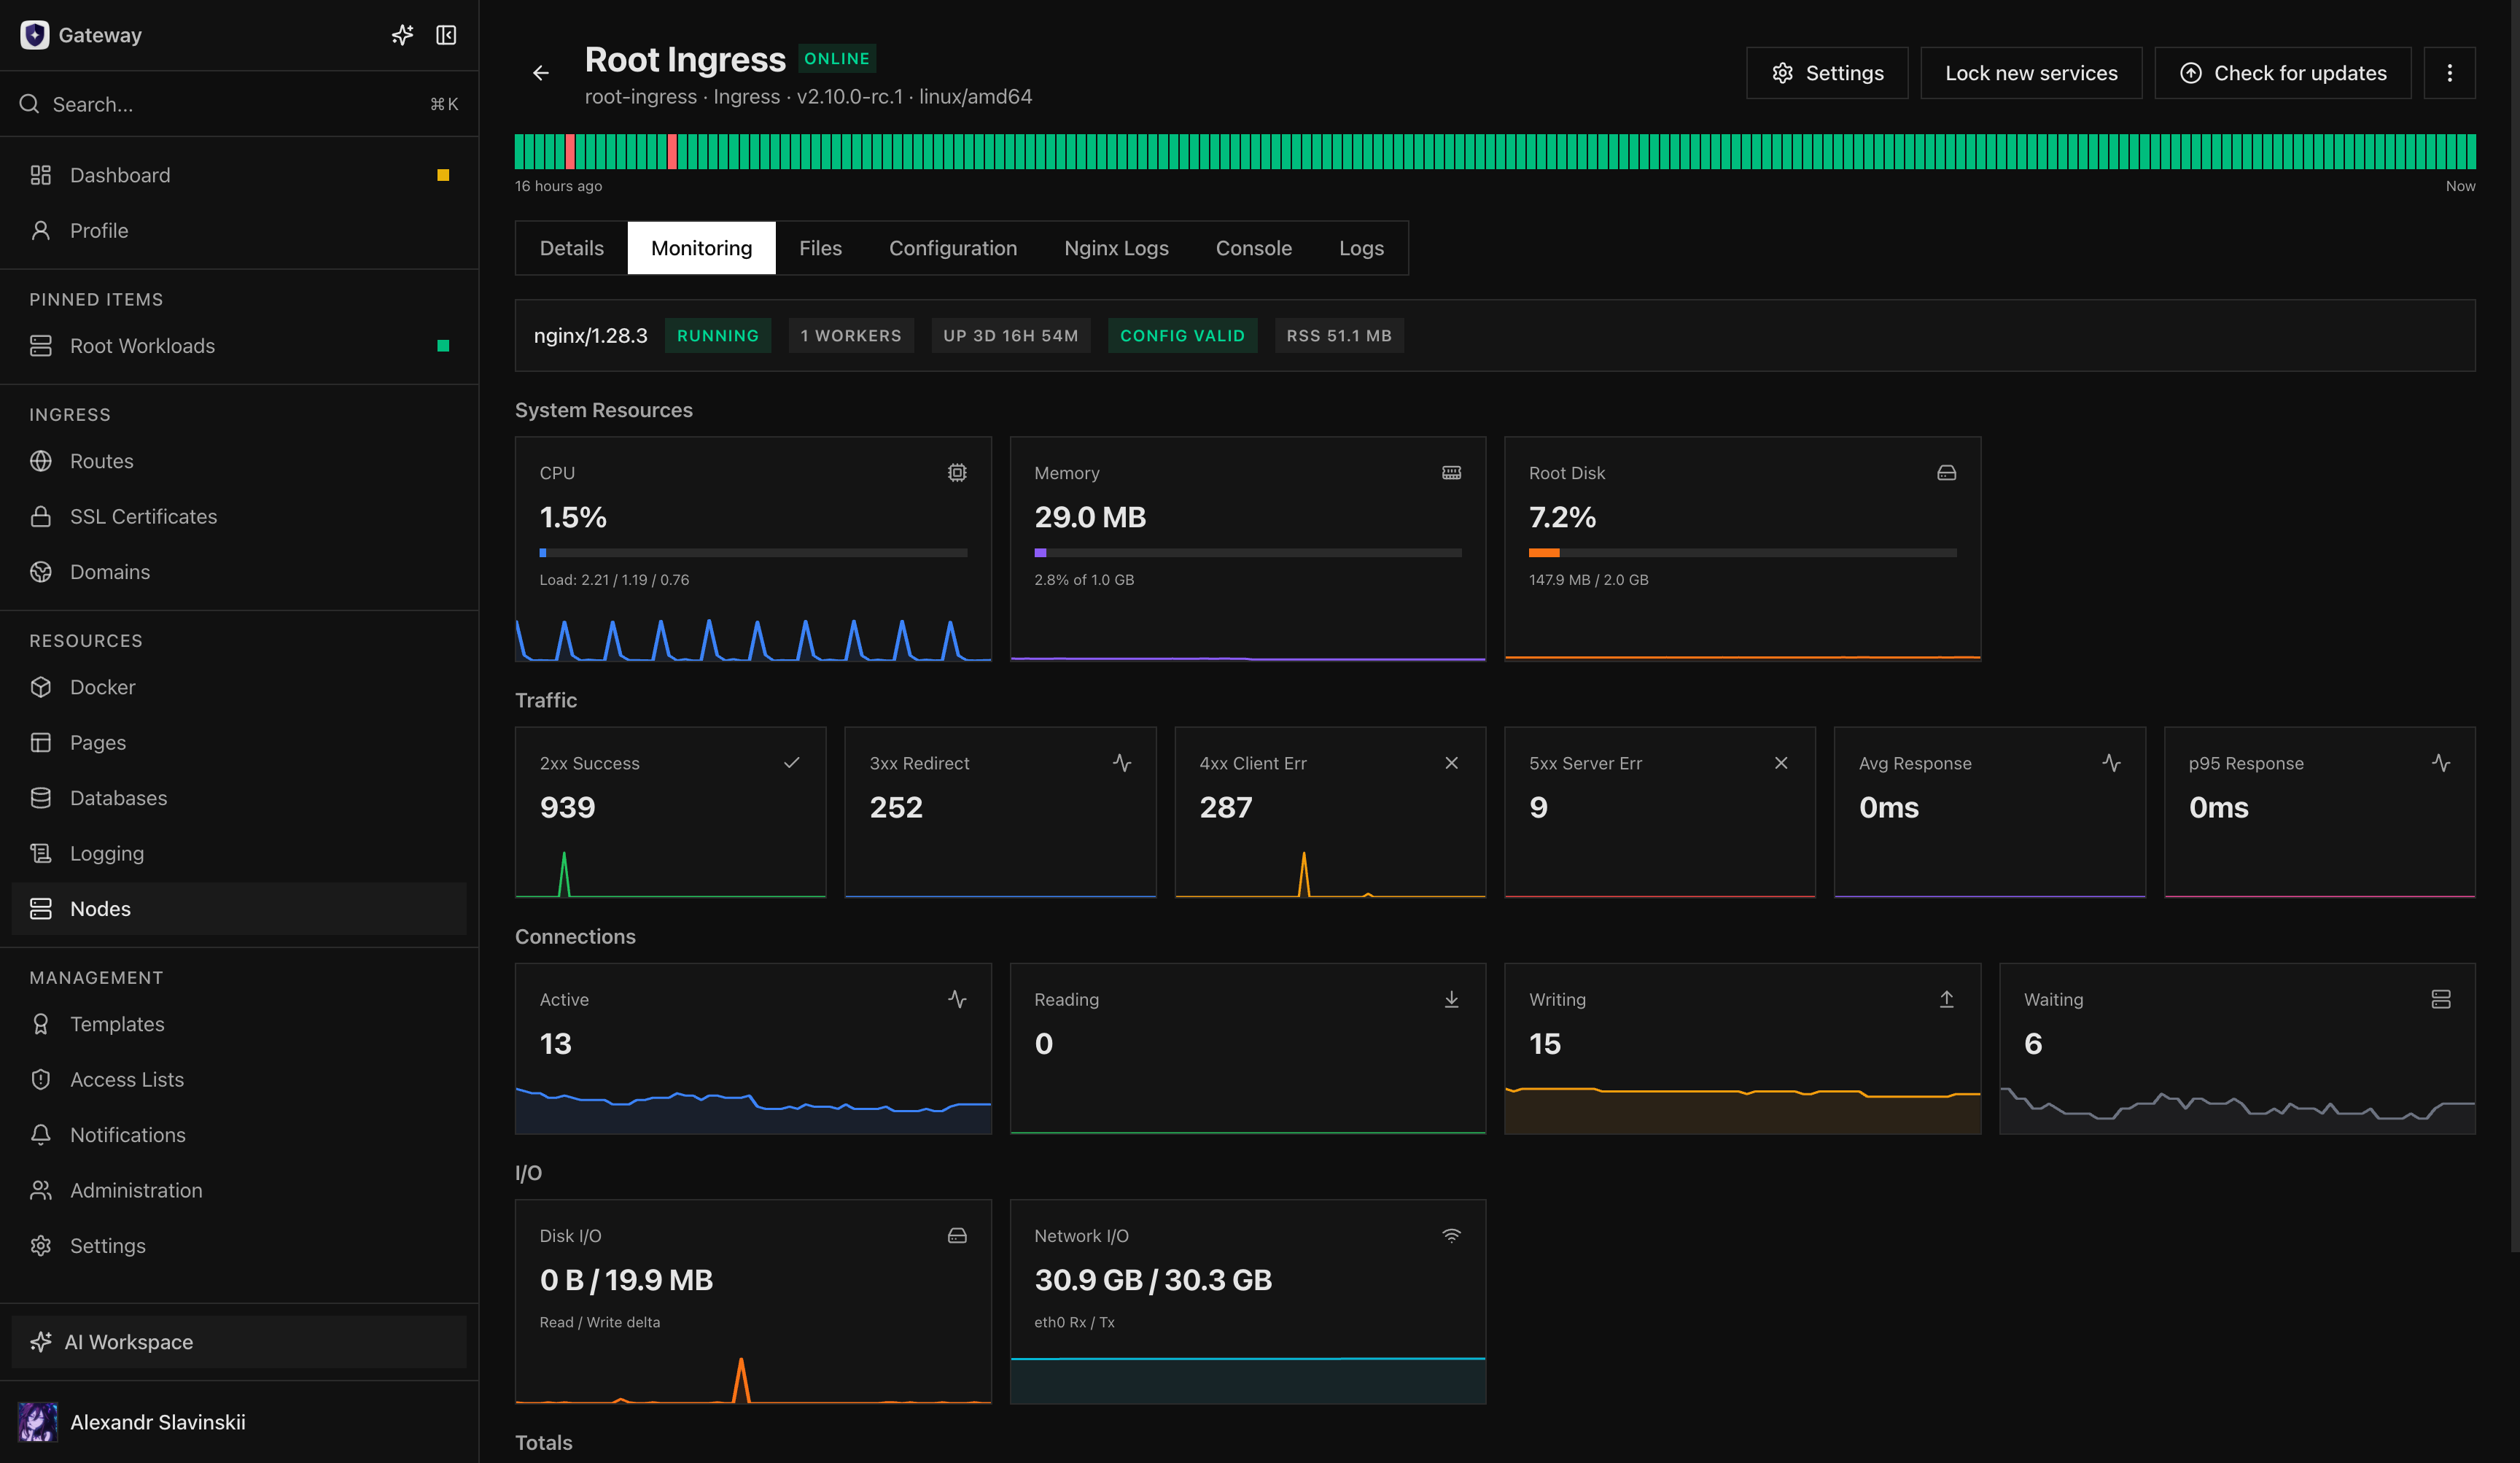This screenshot has width=2520, height=1463.
Task: Click the RUNNING status badge
Action: [x=717, y=336]
